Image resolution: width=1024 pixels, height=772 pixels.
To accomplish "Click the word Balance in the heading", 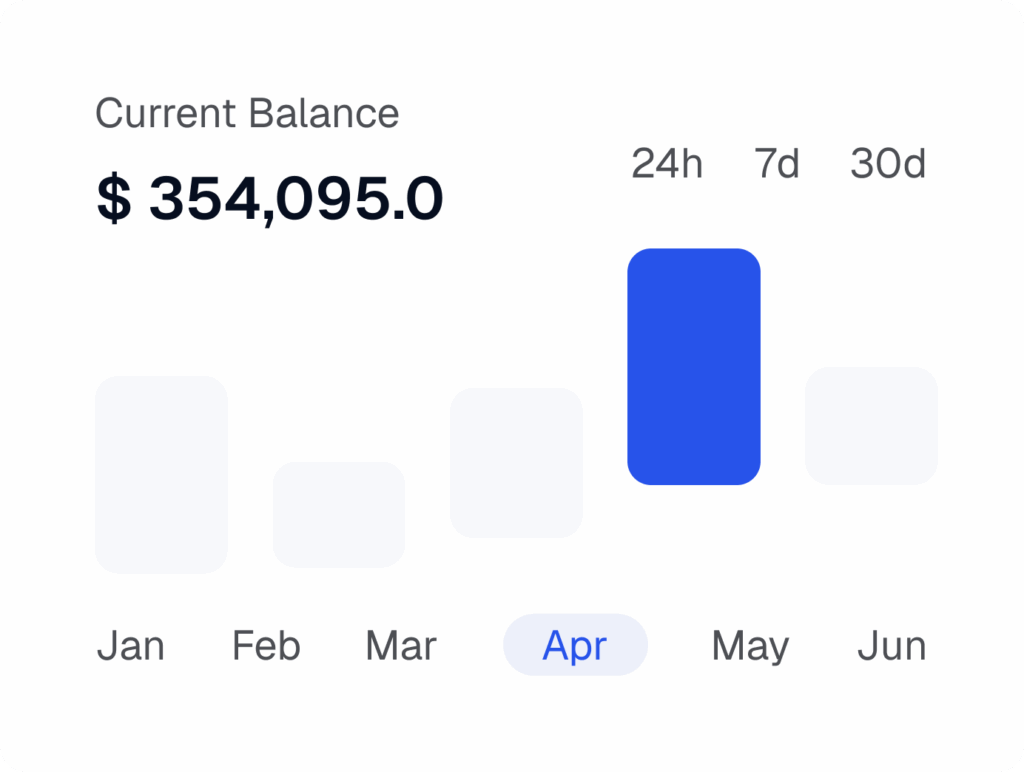I will point(324,114).
